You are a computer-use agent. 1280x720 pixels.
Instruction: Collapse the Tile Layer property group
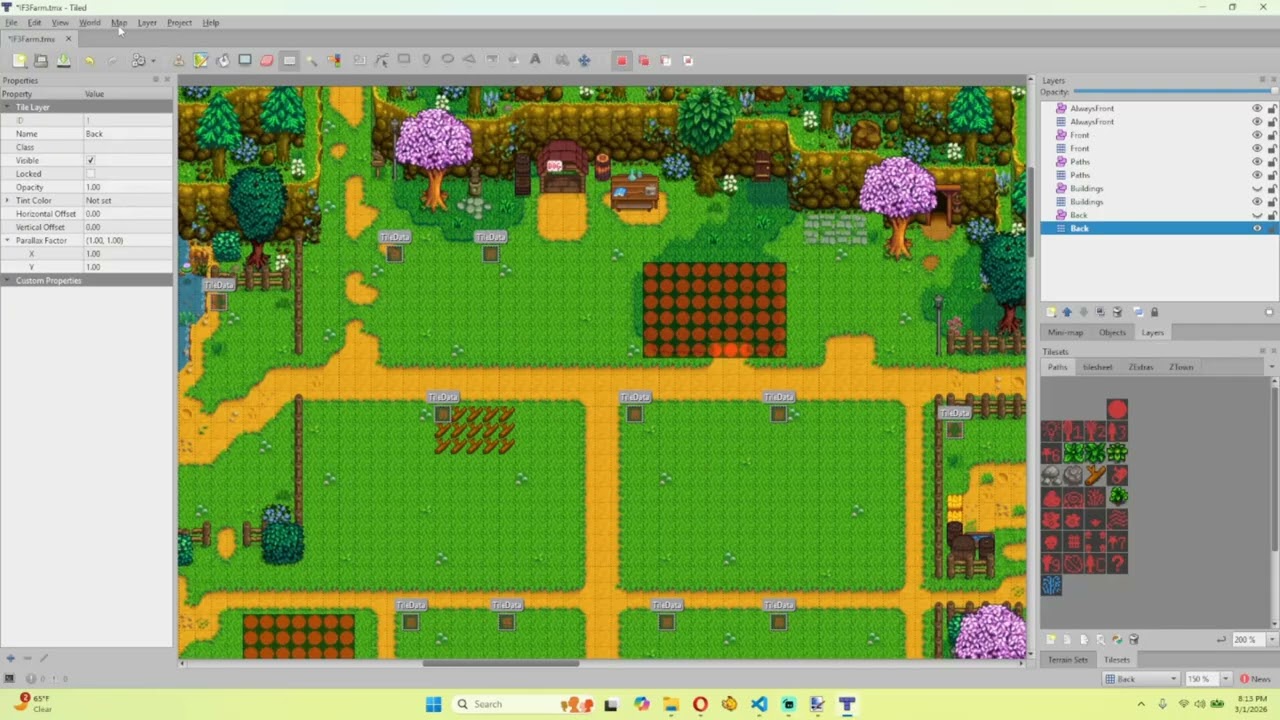point(7,107)
